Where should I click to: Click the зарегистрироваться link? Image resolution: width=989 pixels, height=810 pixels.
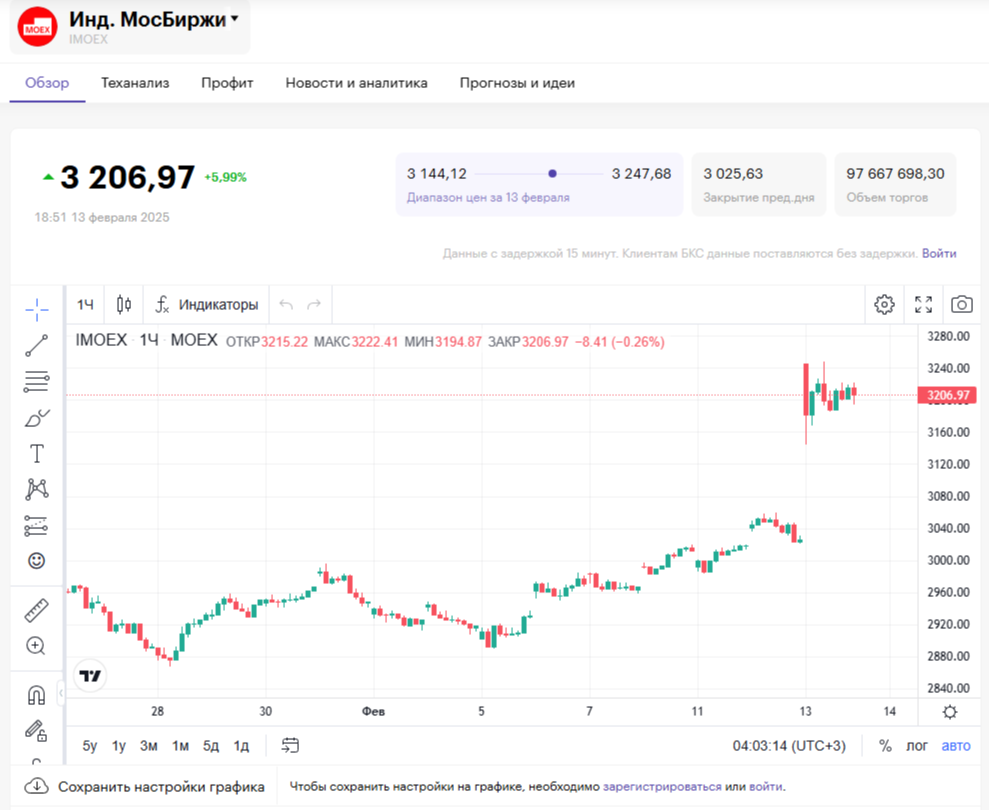pos(661,786)
